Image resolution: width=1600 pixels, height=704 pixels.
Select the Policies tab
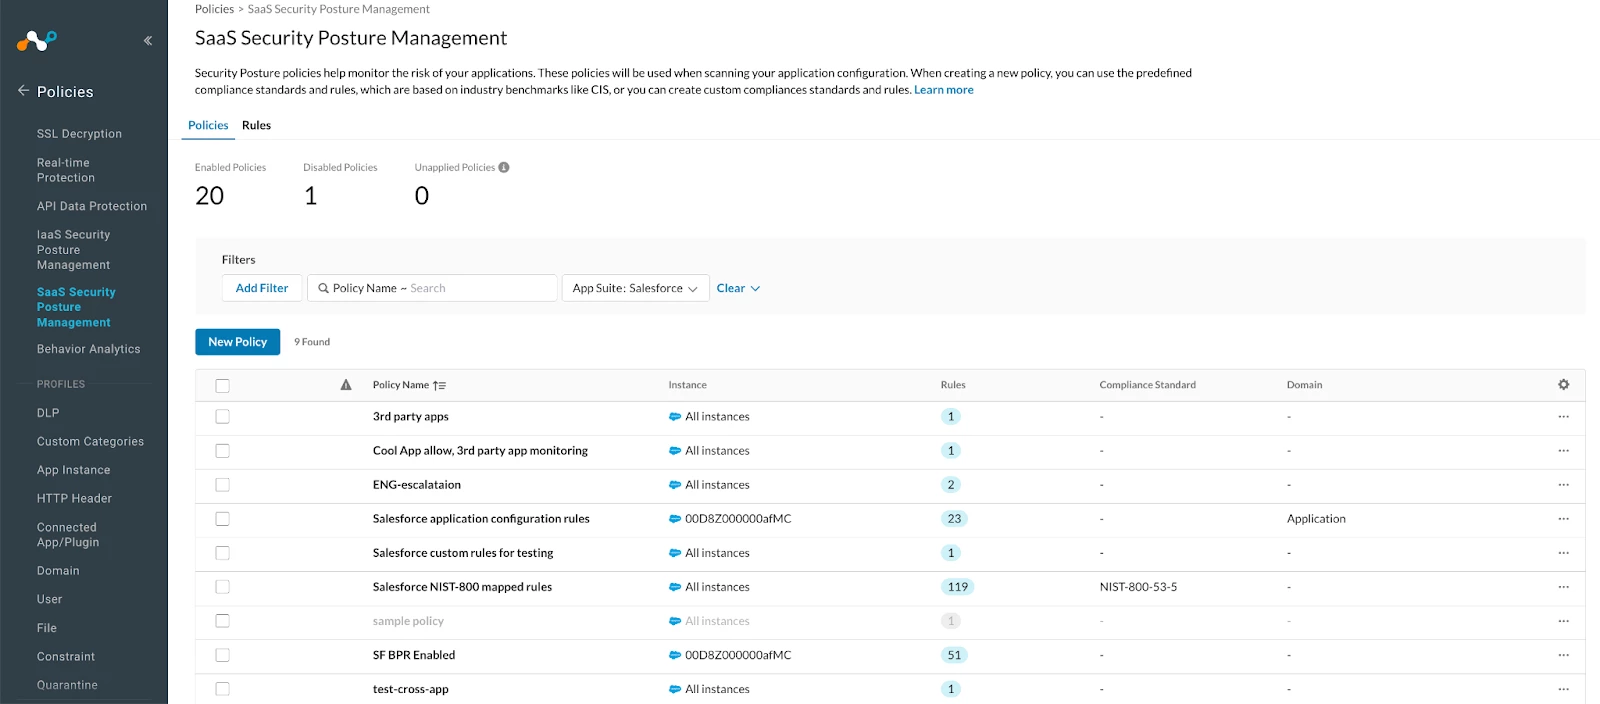click(x=208, y=125)
